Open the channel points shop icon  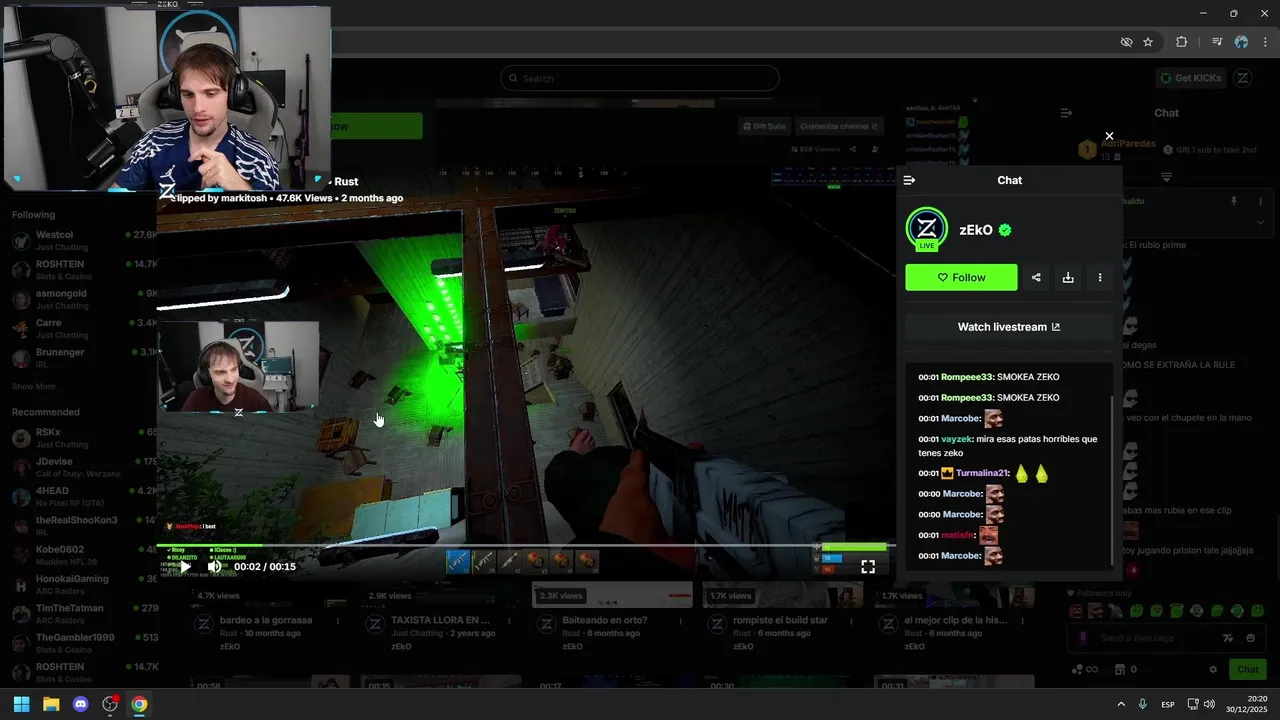1120,669
